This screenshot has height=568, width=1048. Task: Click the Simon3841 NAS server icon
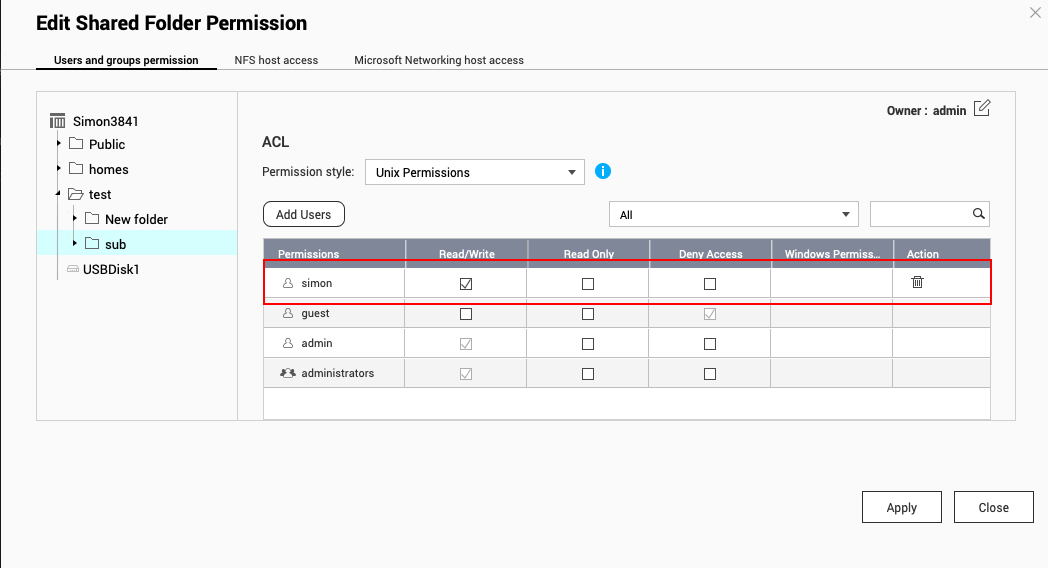tap(58, 121)
